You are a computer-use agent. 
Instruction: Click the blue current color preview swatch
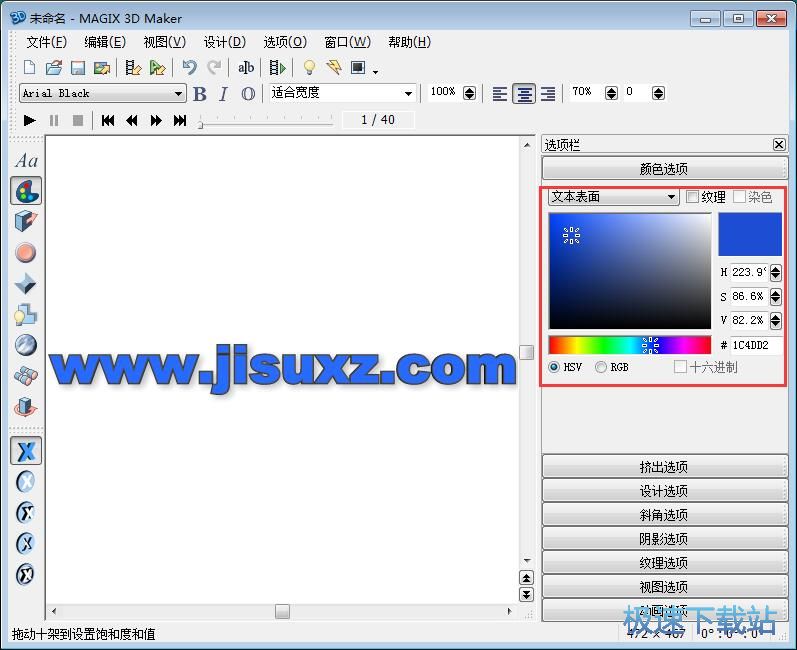point(750,234)
